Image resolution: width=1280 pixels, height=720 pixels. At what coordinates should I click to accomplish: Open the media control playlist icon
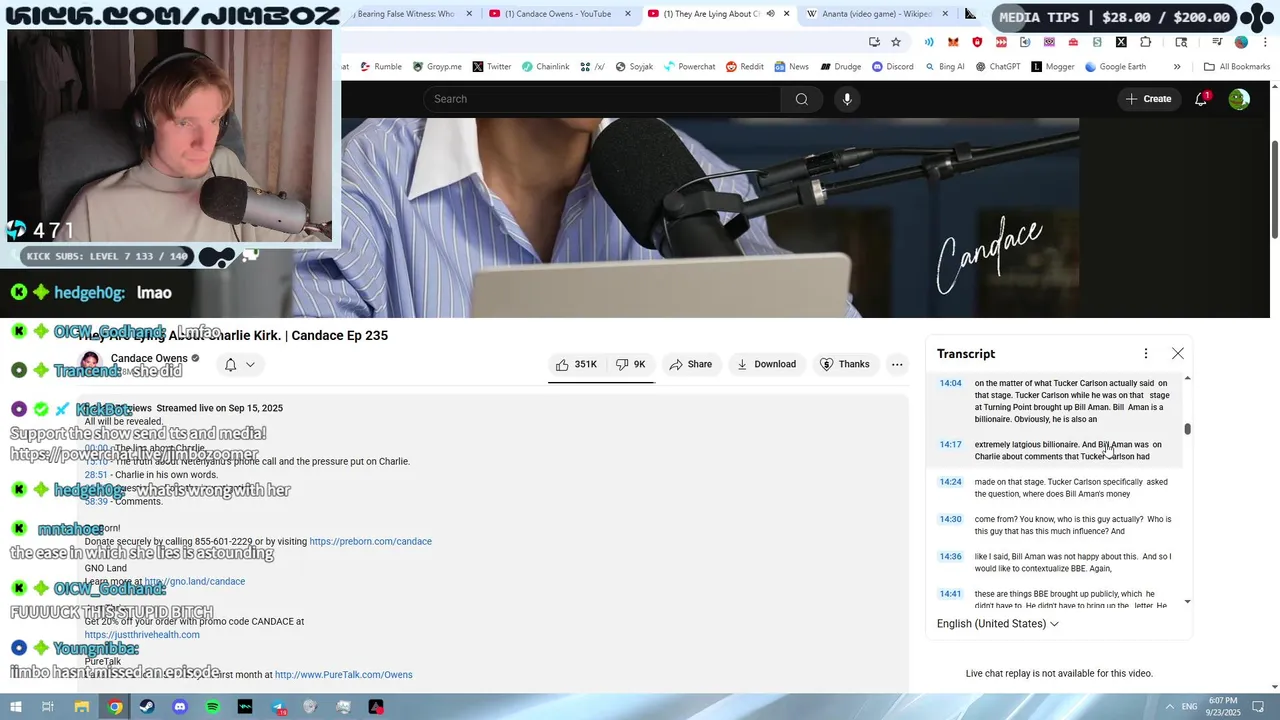tap(1217, 42)
